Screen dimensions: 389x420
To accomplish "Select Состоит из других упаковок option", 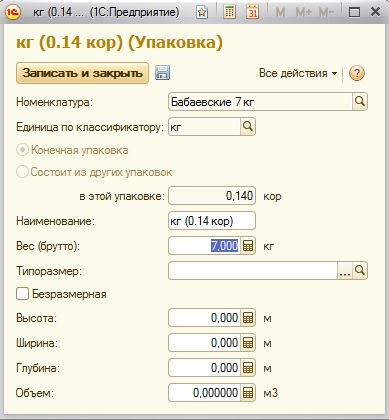I will tap(22, 172).
